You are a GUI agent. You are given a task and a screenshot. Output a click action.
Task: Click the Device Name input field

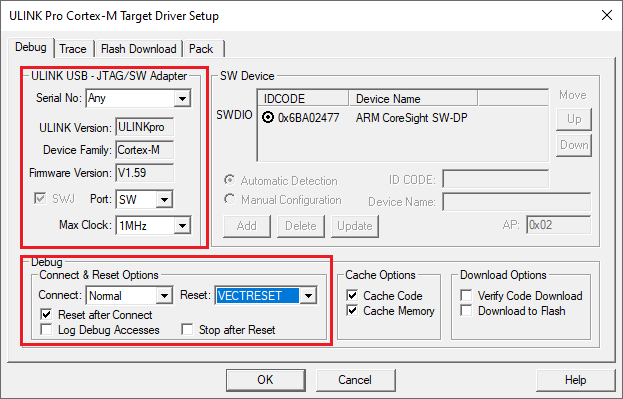517,201
